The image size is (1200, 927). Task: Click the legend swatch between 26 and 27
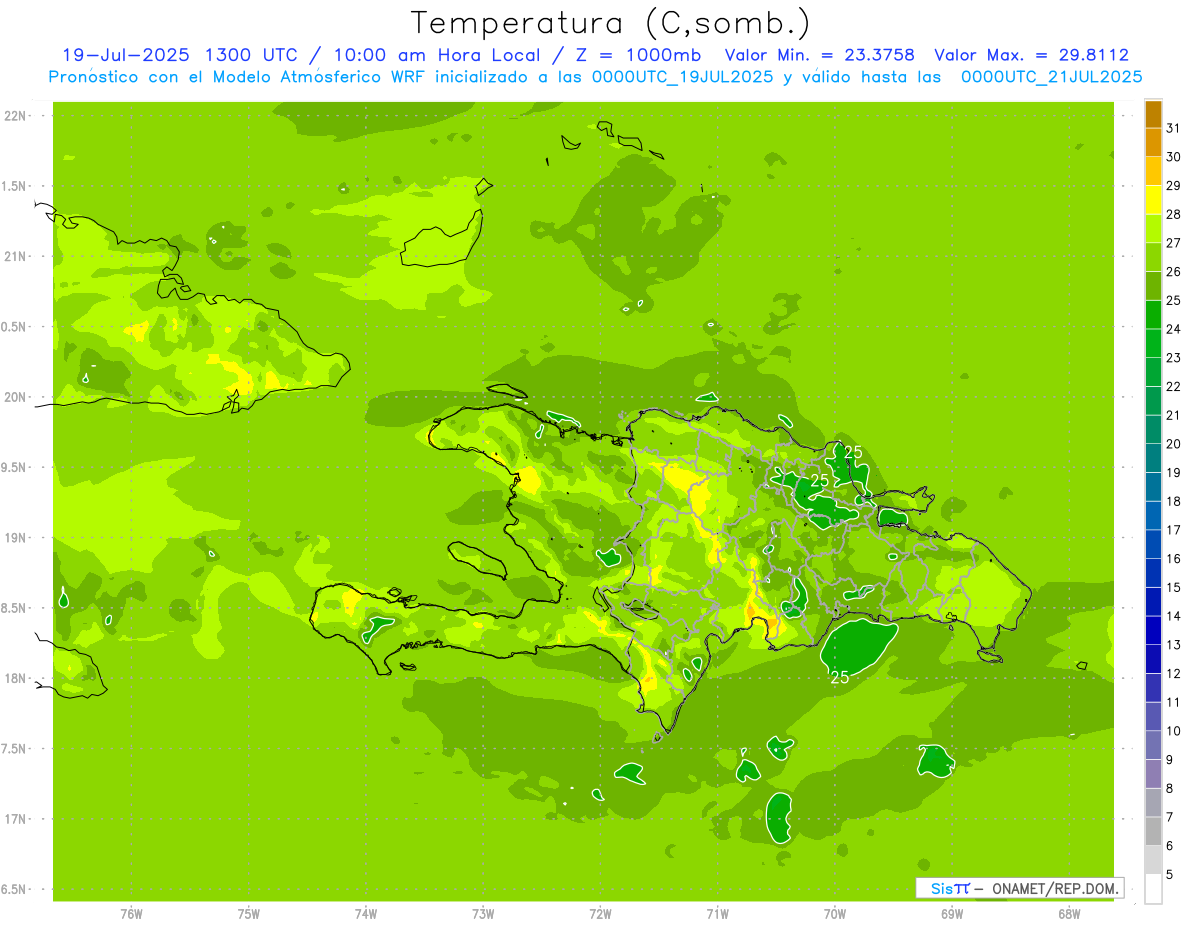pos(1153,258)
